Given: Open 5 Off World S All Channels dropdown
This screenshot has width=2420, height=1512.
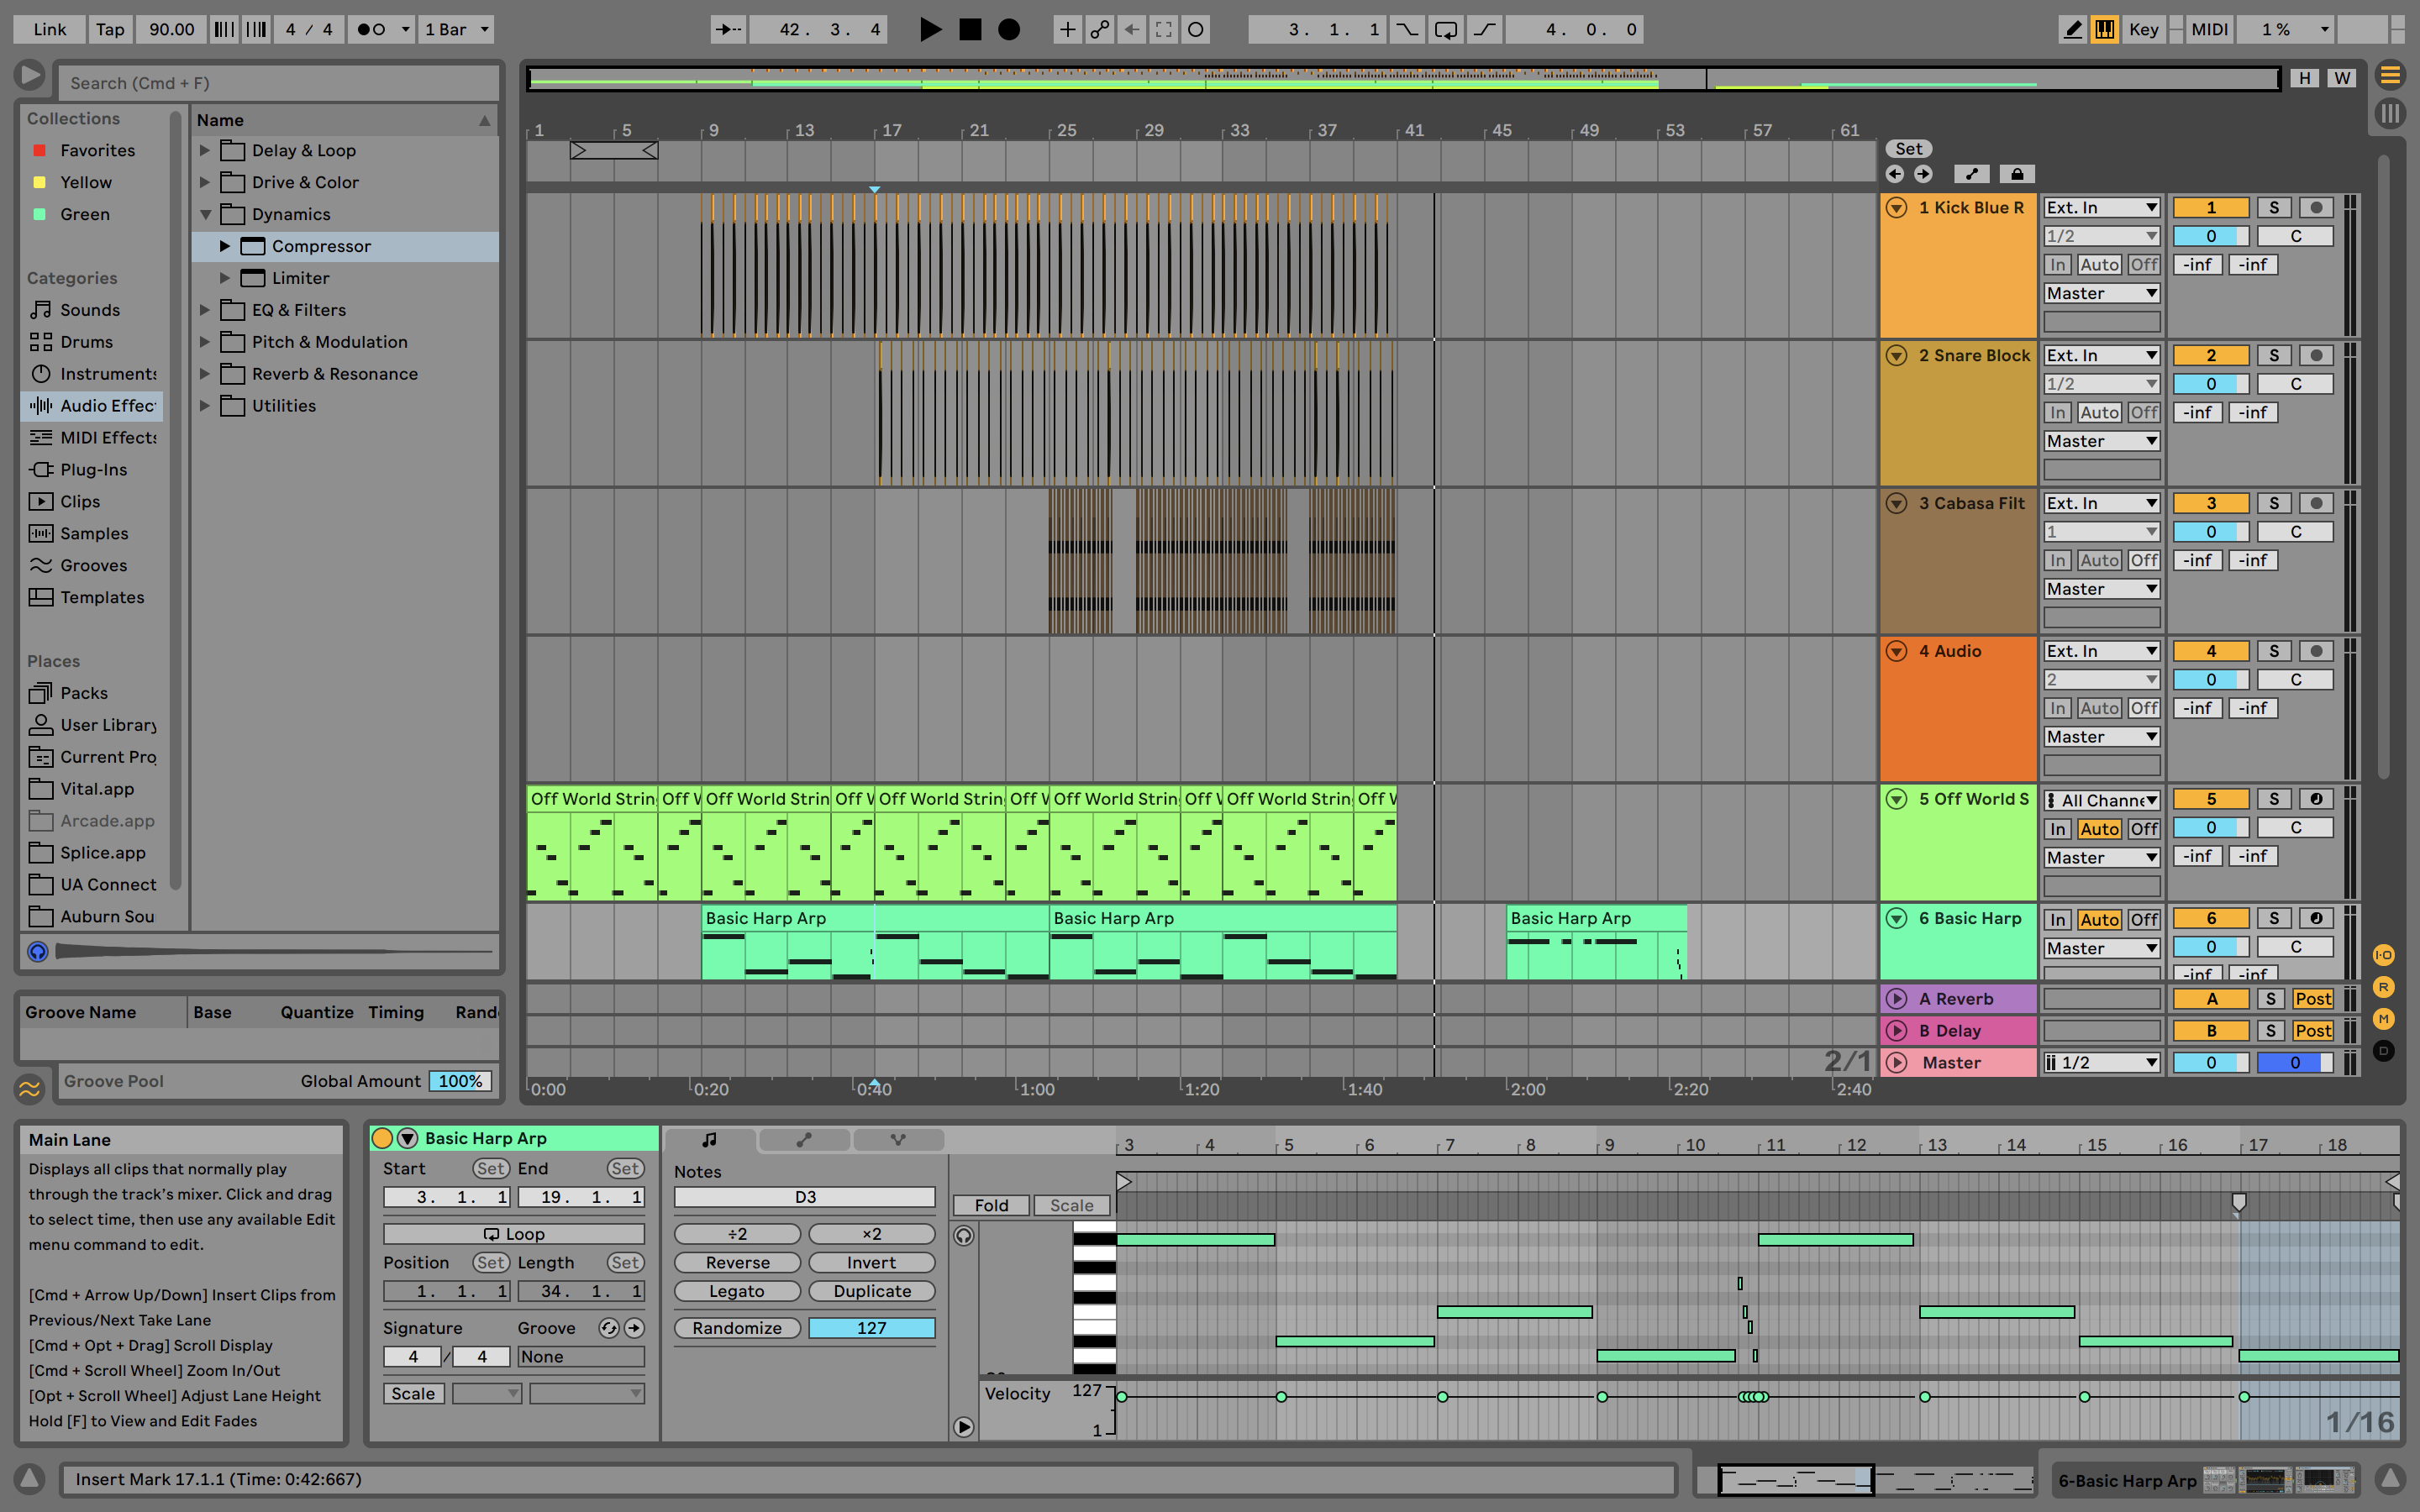Looking at the screenshot, I should 2101,800.
